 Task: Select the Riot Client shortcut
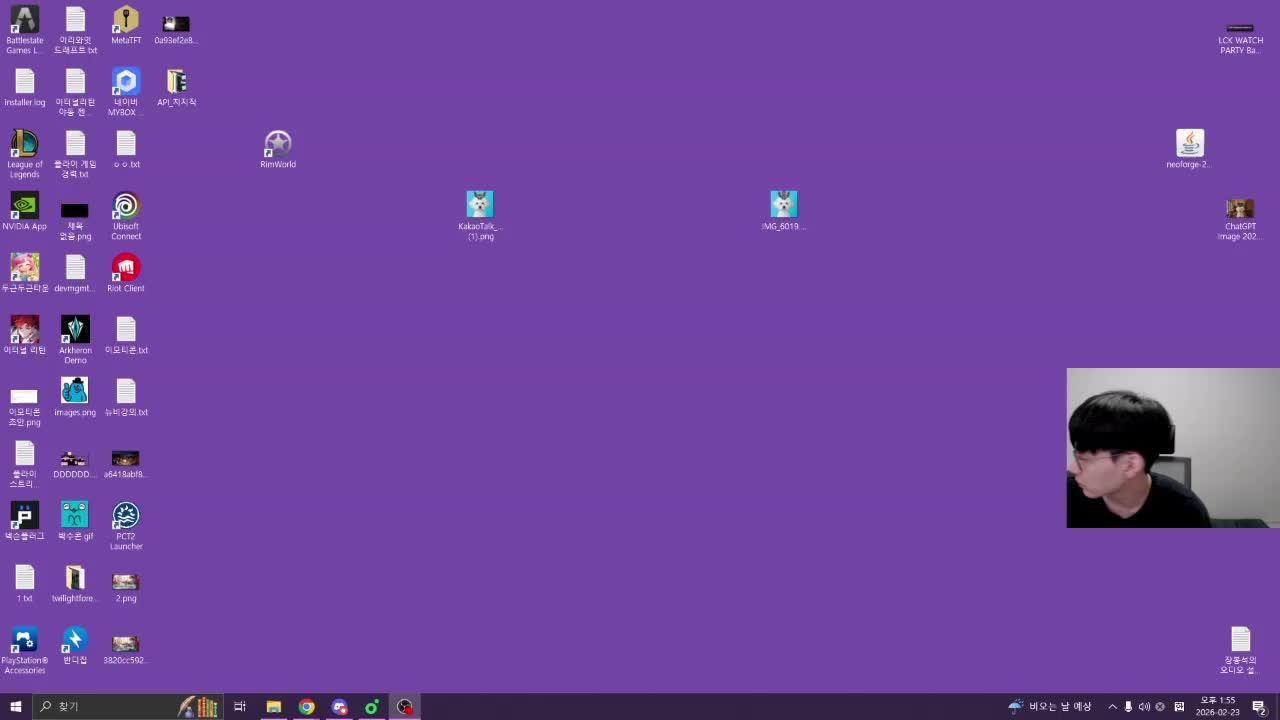pyautogui.click(x=126, y=273)
